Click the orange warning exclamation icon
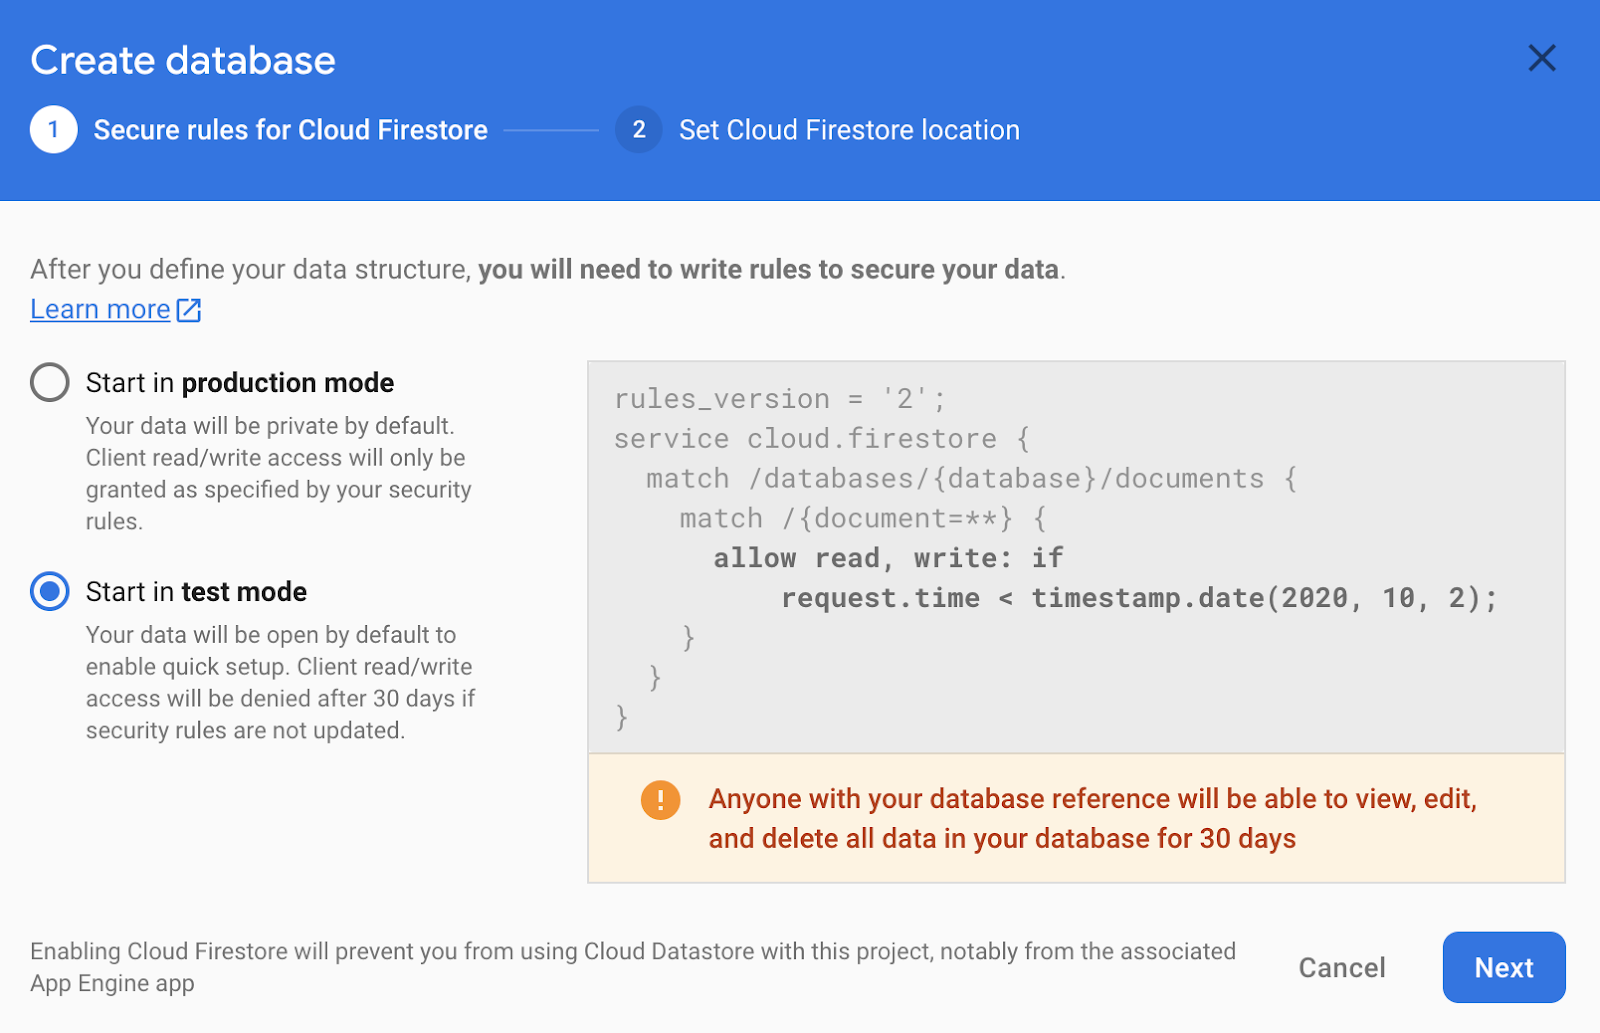 pos(660,800)
